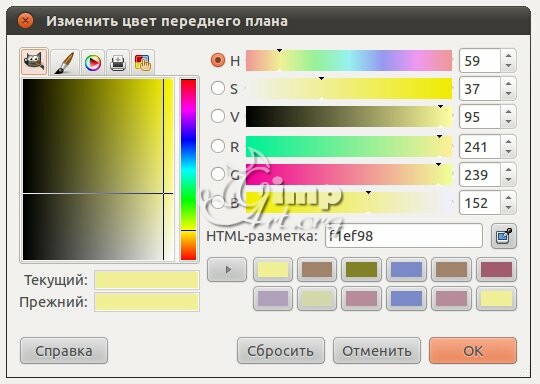The width and height of the screenshot is (540, 384).
Task: Select the H hue radio button
Action: tap(218, 60)
